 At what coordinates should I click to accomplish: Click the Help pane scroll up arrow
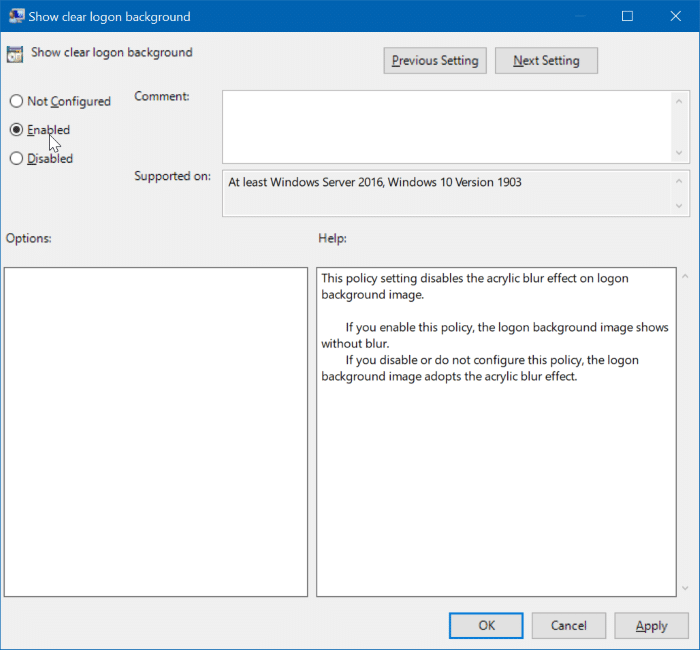[685, 277]
